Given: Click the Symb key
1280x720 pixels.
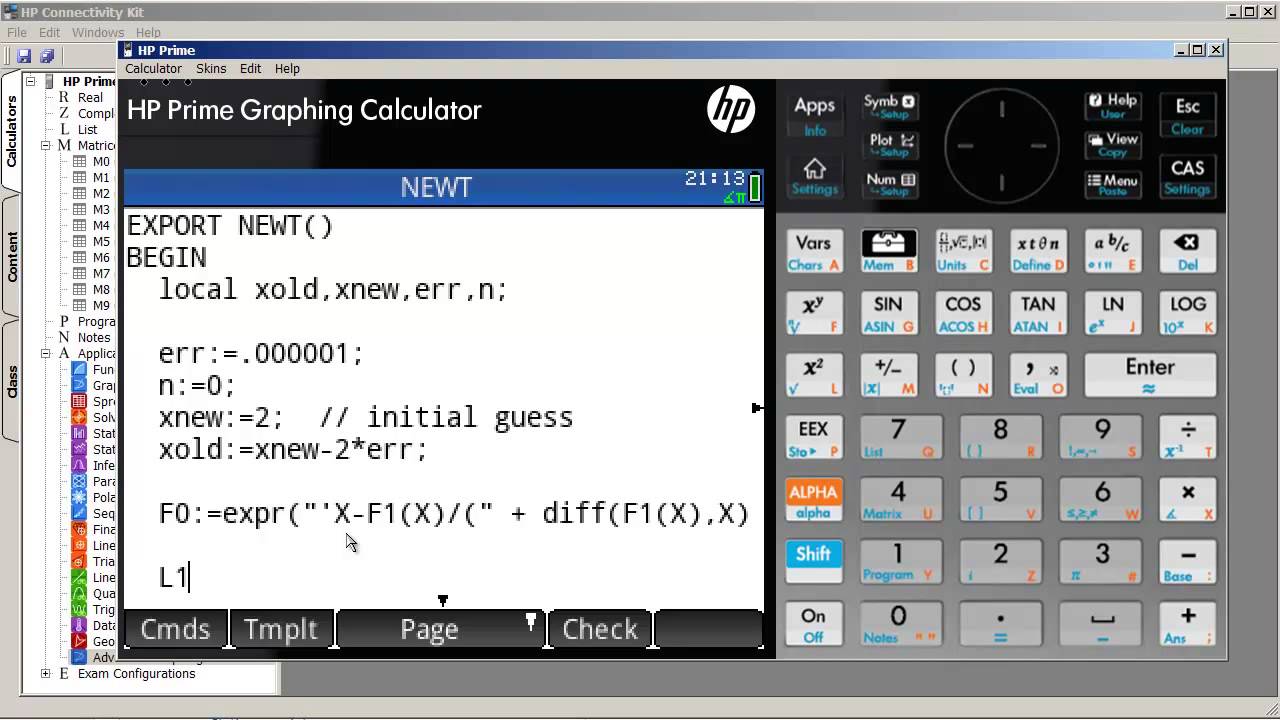Looking at the screenshot, I should coord(889,108).
